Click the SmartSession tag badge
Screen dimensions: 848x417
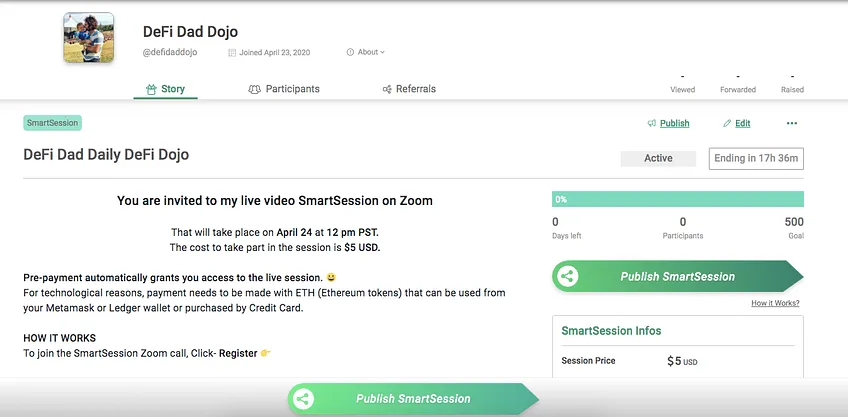pyautogui.click(x=52, y=123)
